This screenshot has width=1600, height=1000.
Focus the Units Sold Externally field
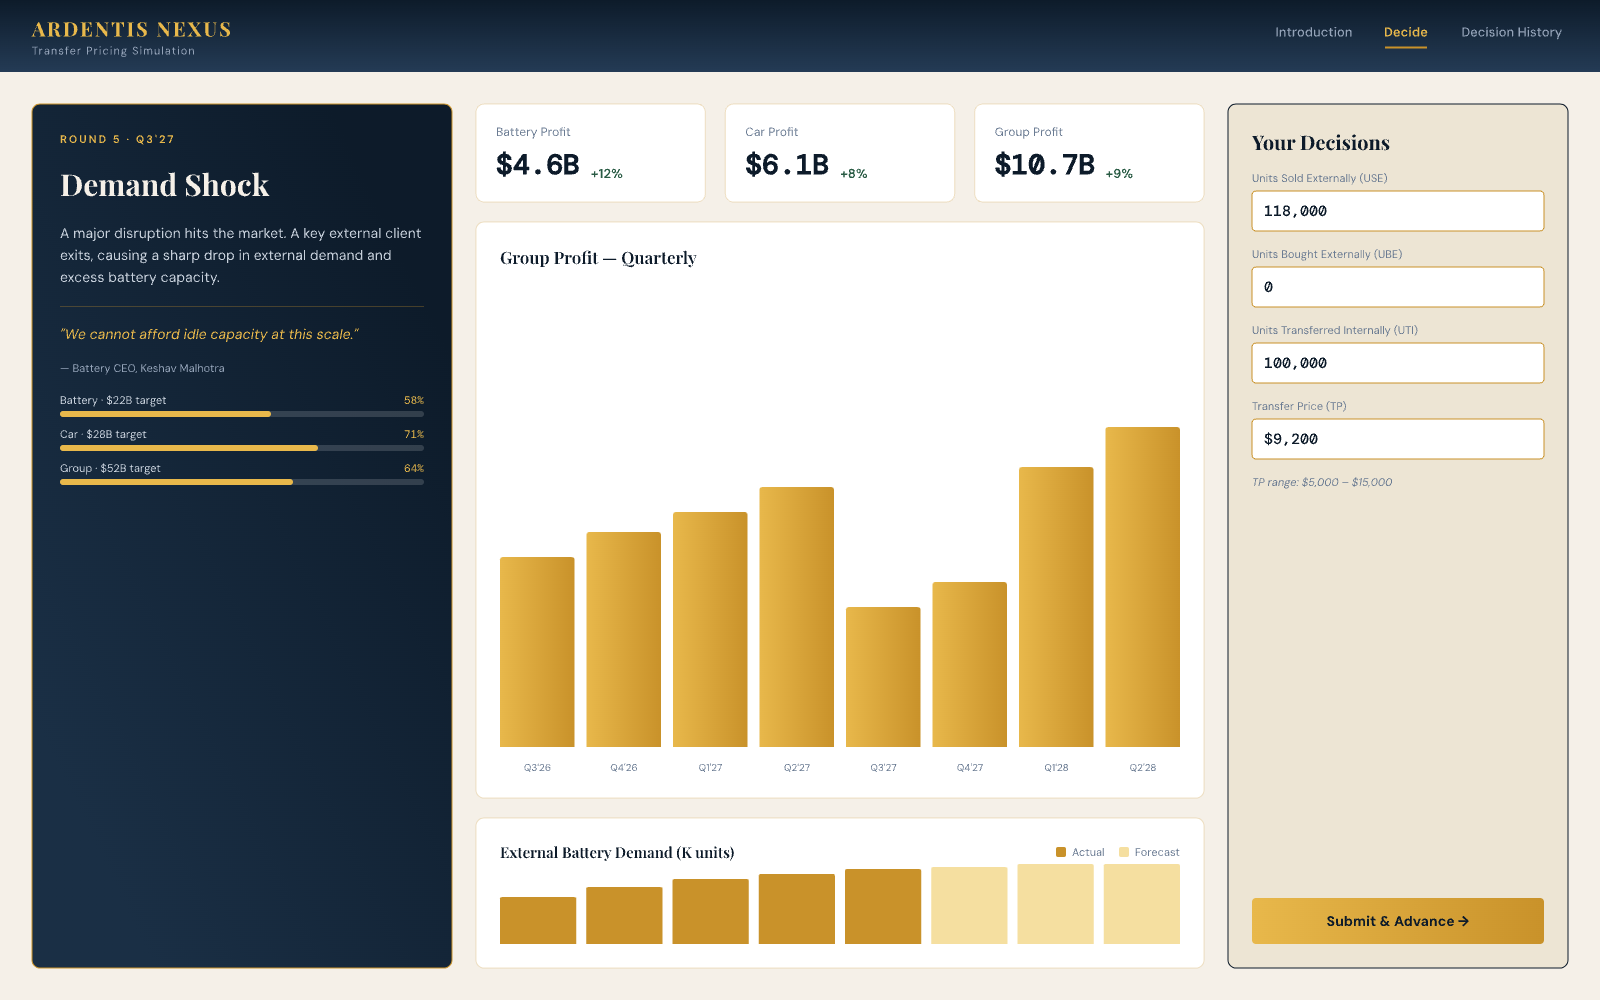coord(1397,211)
